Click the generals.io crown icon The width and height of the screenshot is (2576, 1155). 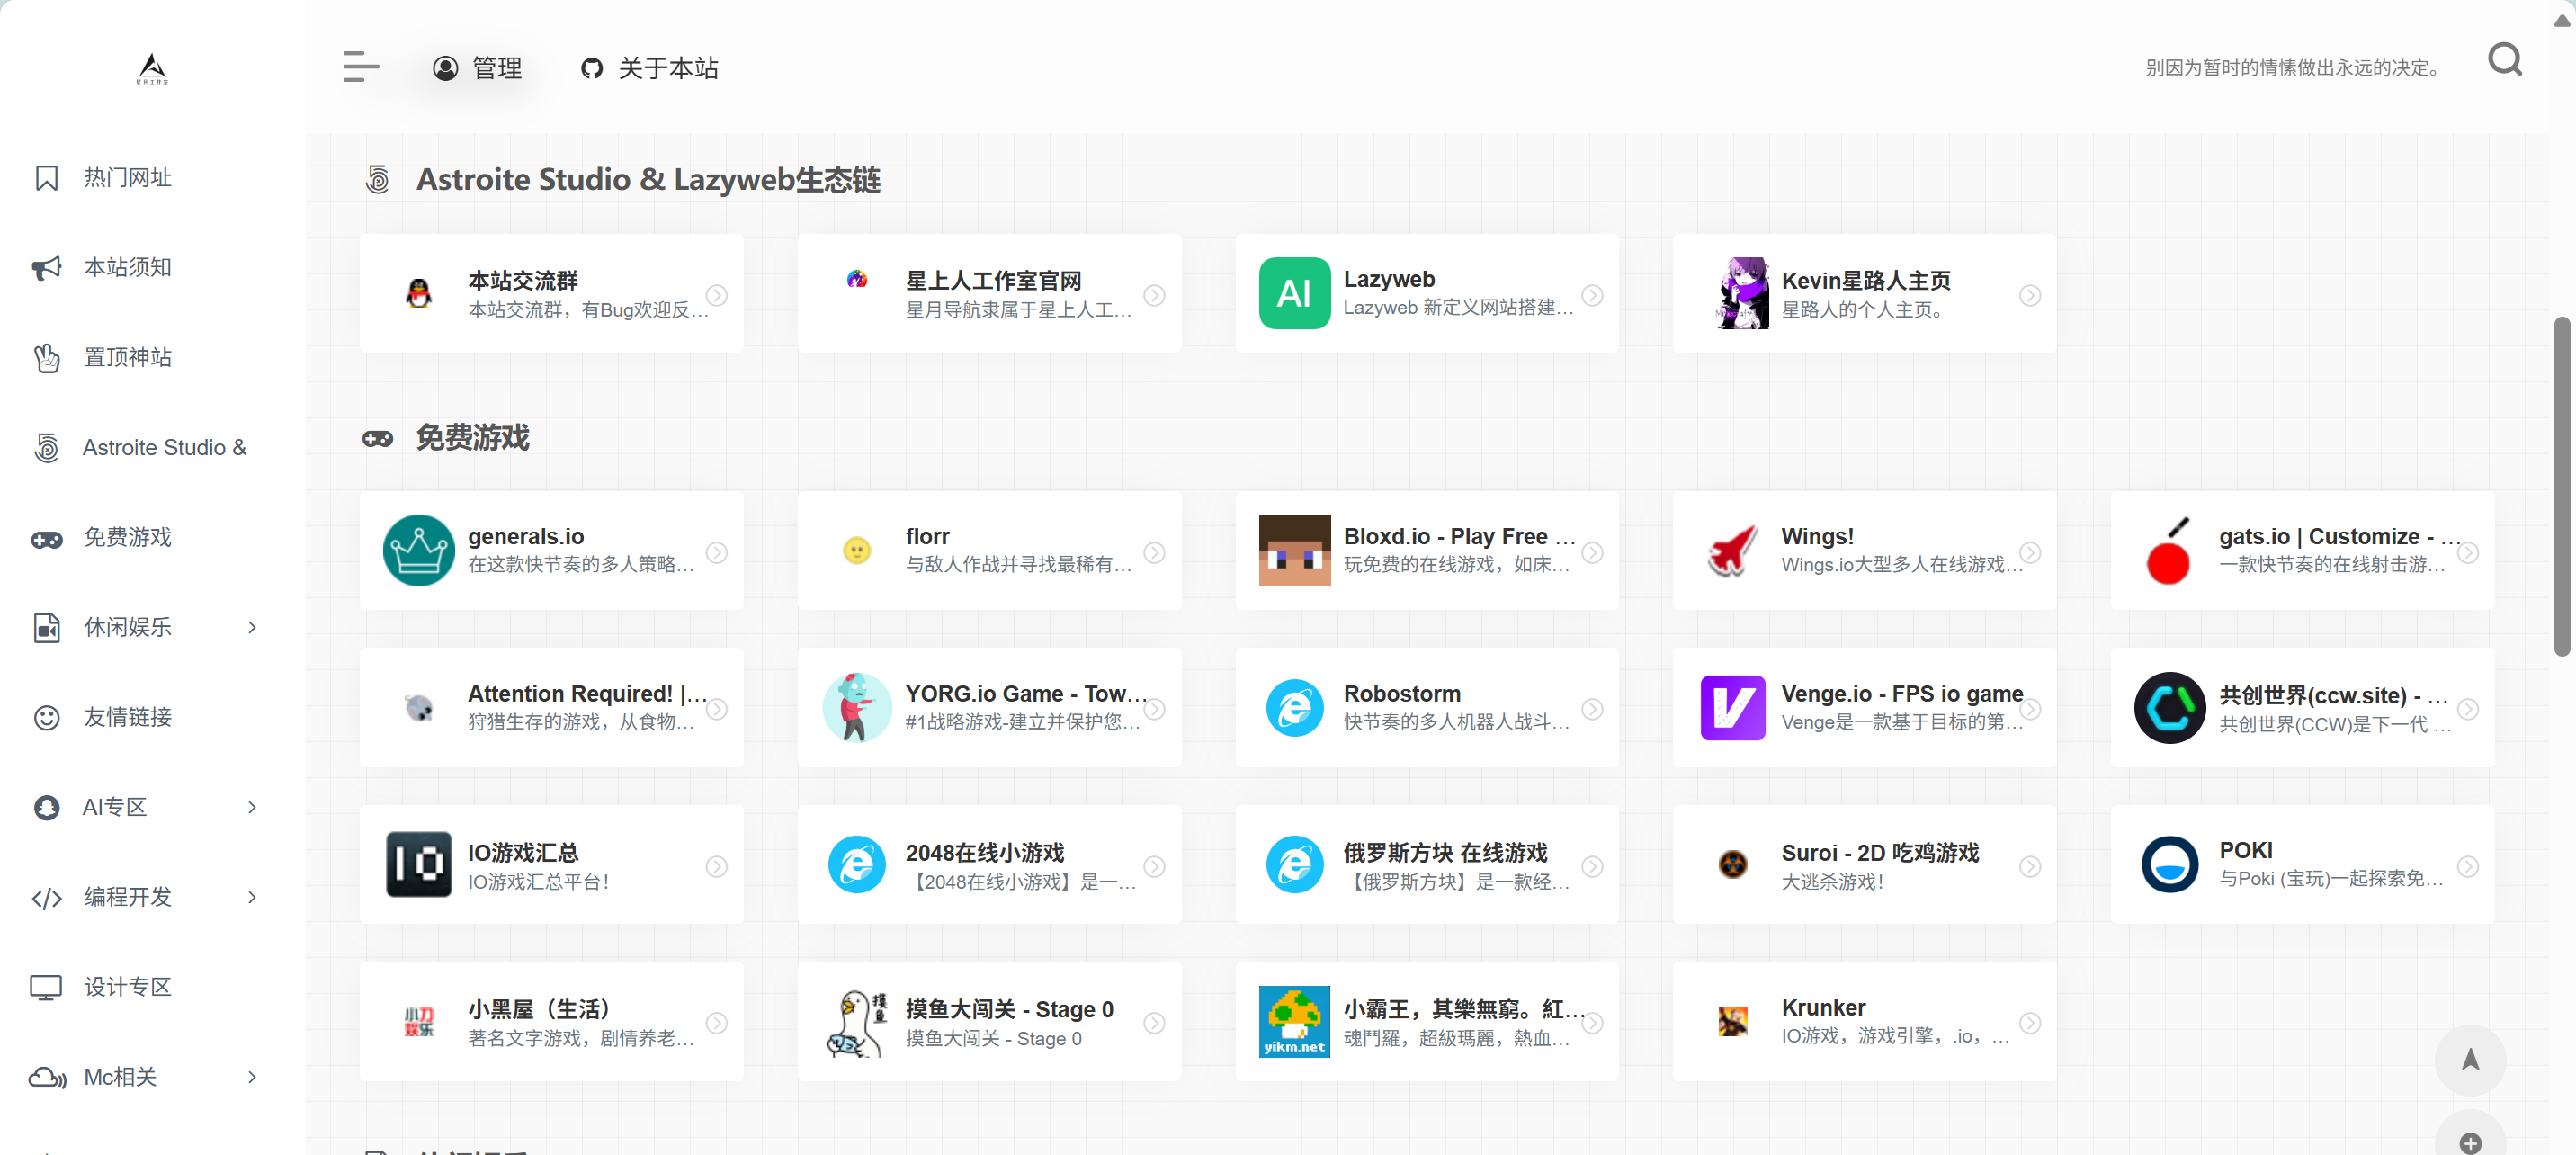[x=418, y=551]
